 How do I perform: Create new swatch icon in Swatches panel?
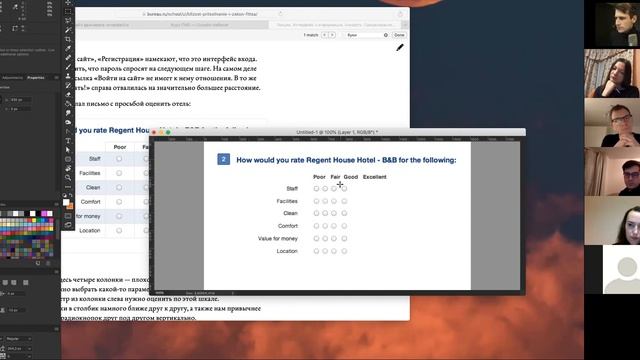pyautogui.click(x=38, y=263)
